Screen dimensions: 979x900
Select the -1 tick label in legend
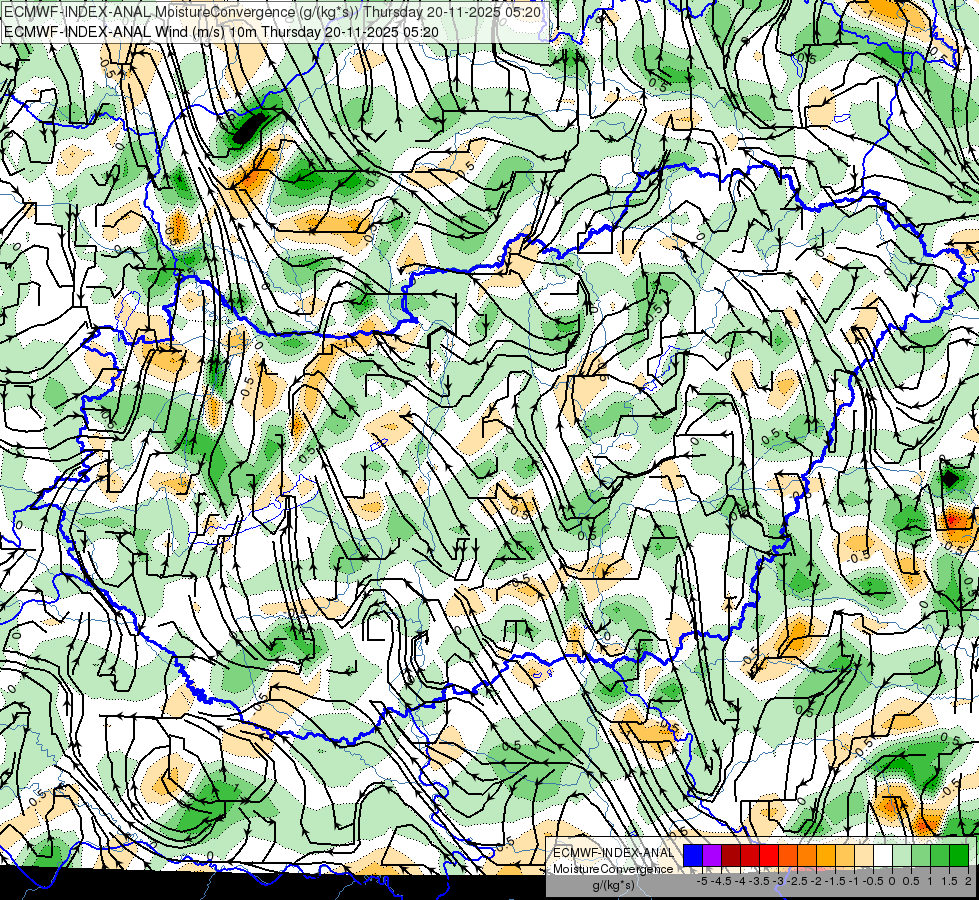(854, 881)
